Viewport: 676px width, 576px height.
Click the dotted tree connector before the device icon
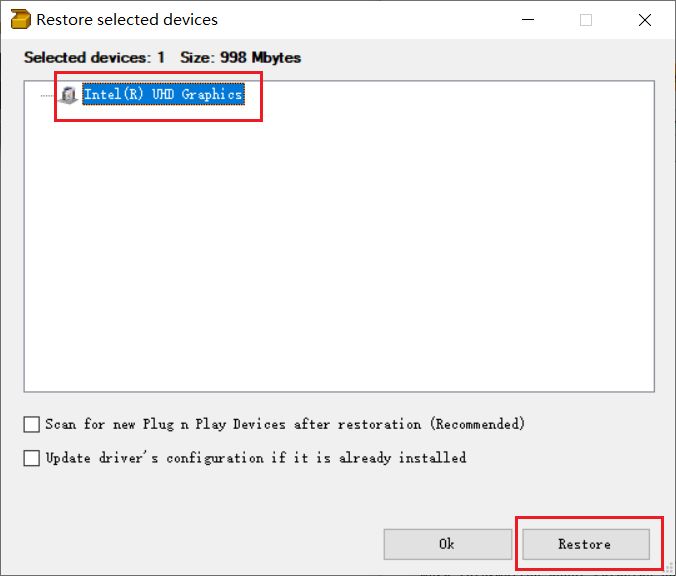pyautogui.click(x=48, y=96)
